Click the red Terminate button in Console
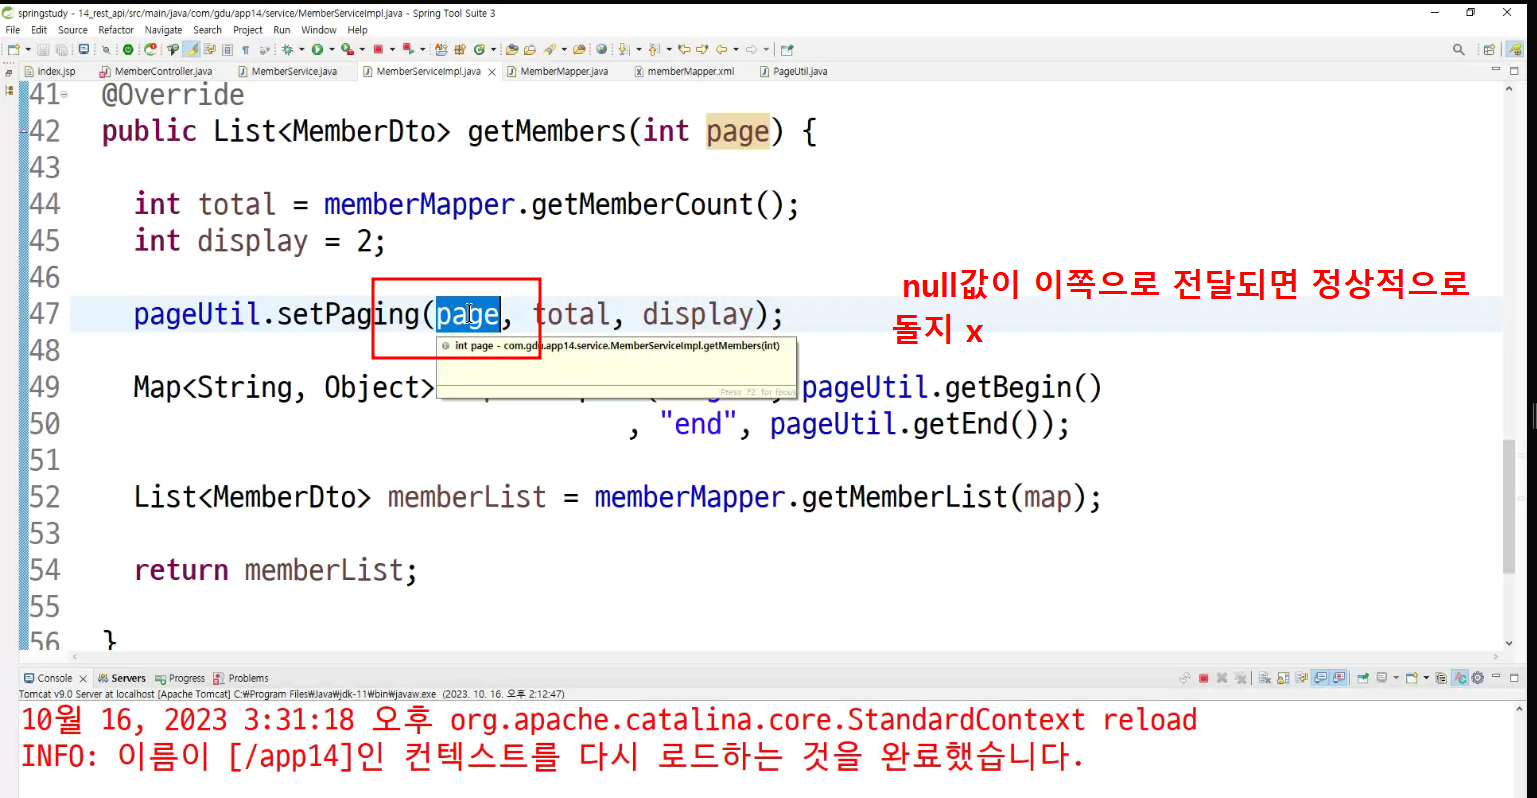 [1204, 678]
